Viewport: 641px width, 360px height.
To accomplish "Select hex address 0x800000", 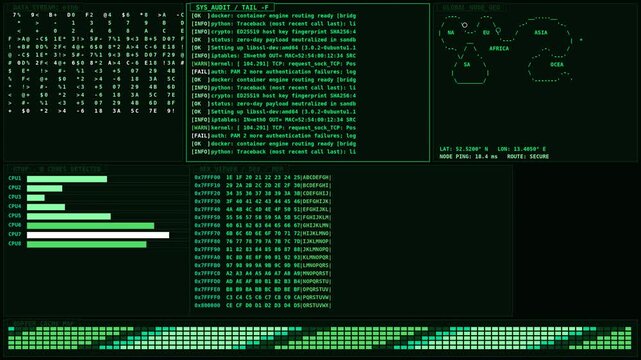I will pos(207,305).
